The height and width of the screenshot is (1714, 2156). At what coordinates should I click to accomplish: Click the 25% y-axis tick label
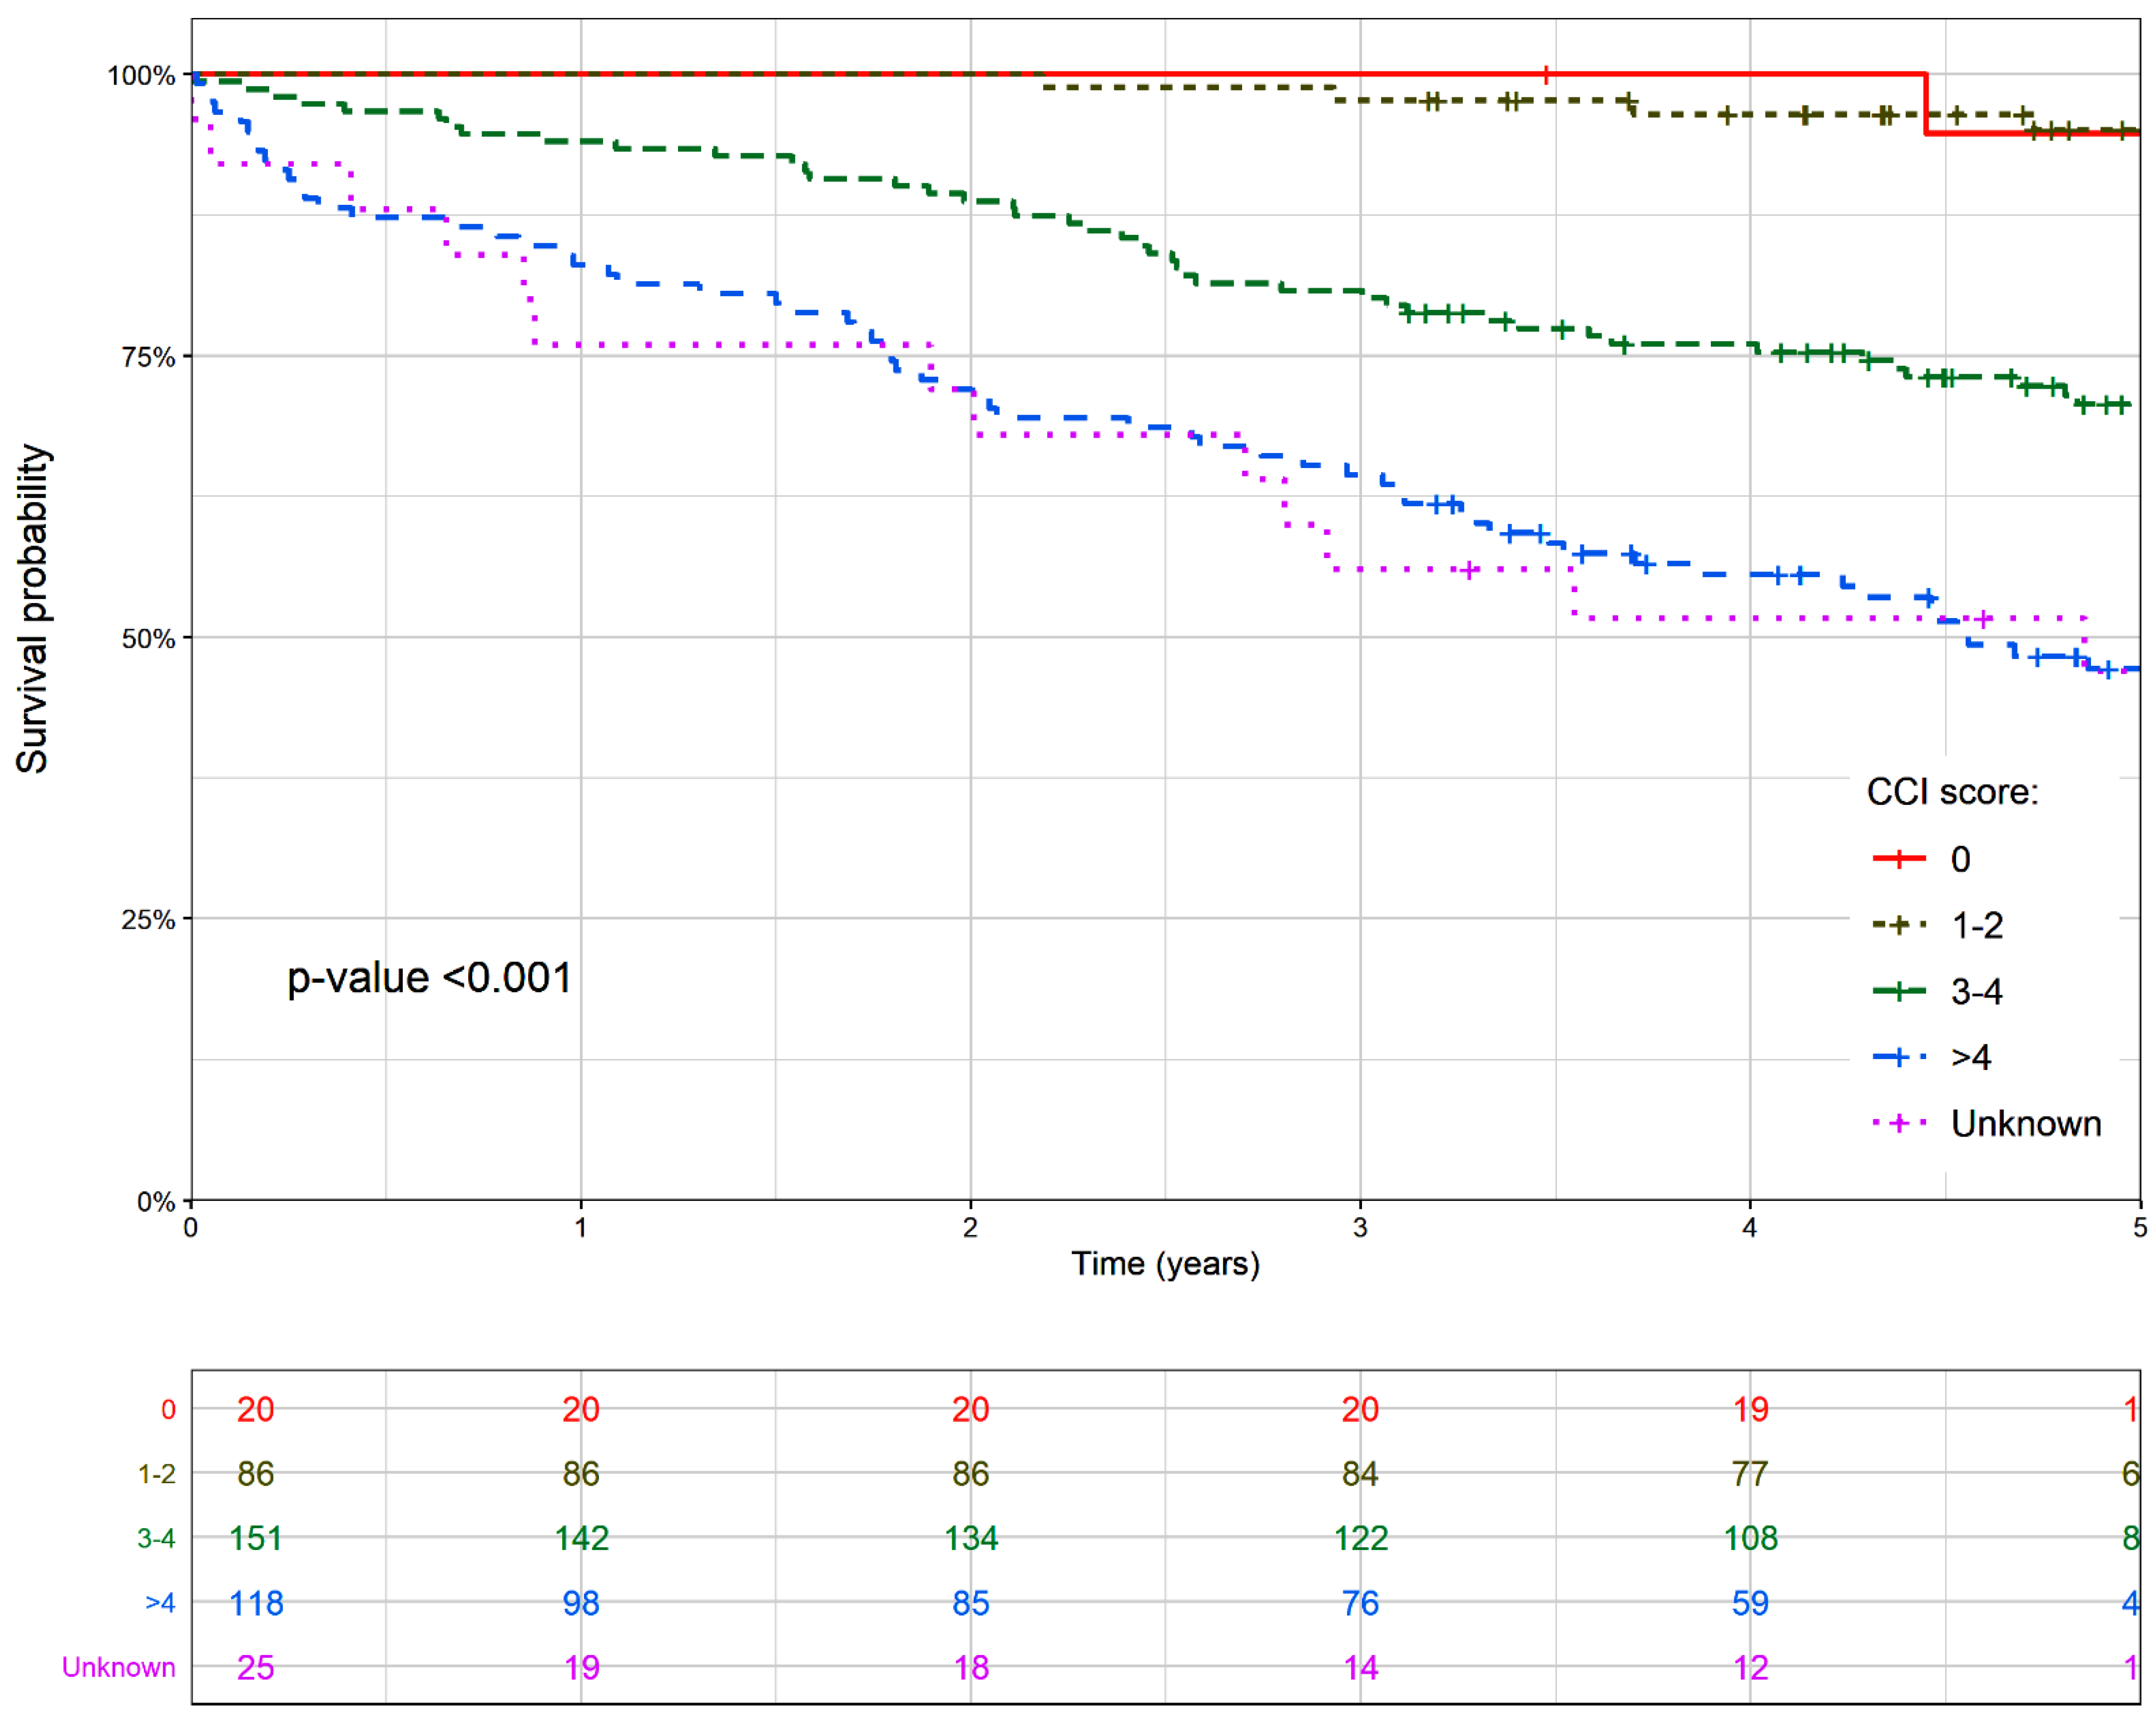point(148,920)
